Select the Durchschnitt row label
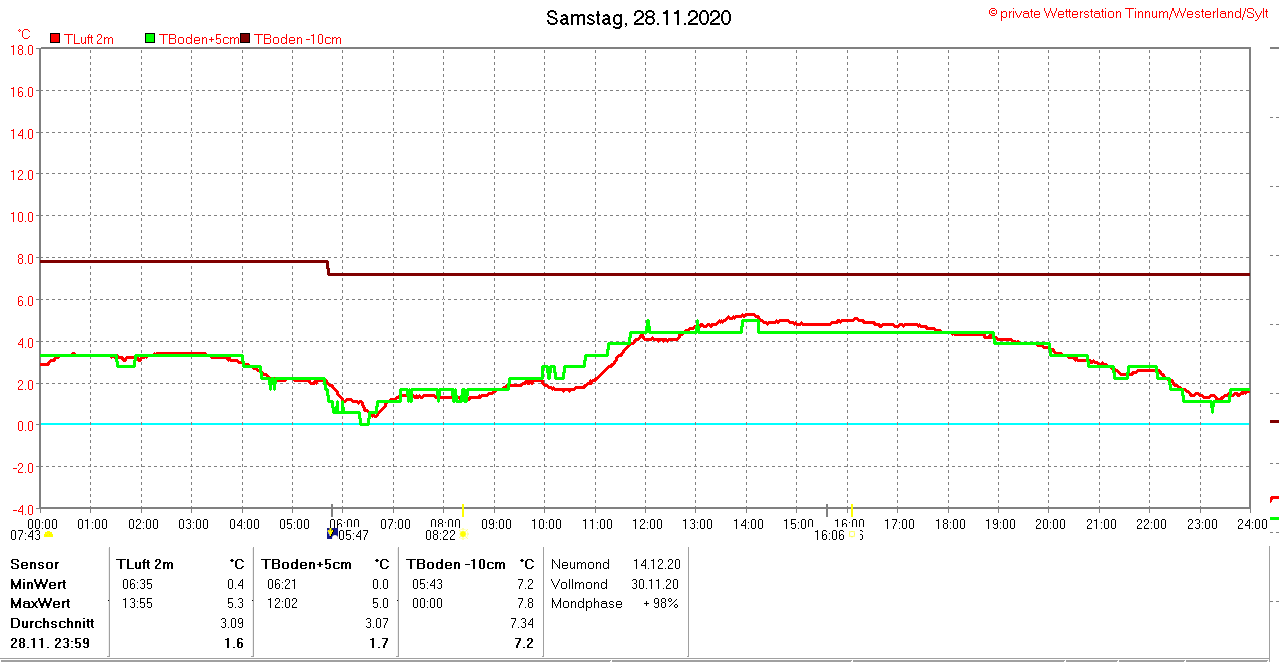Screen dimensions: 1280x662 (x=50, y=623)
